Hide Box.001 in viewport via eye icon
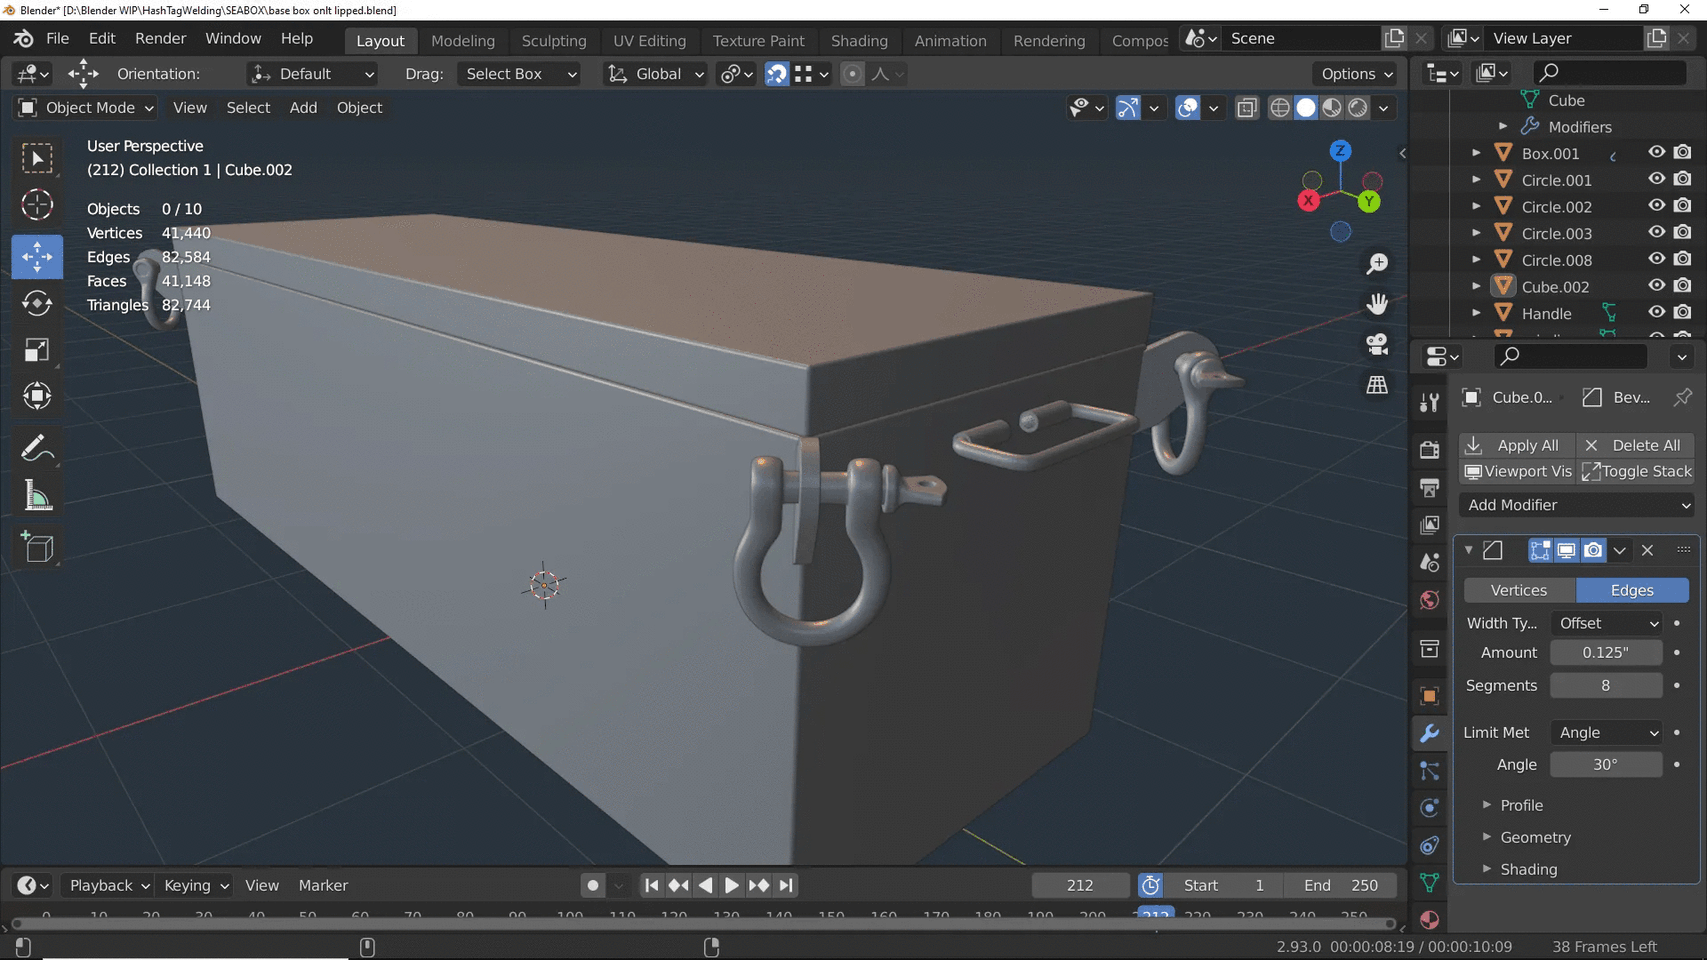Viewport: 1707px width, 960px height. click(1657, 152)
